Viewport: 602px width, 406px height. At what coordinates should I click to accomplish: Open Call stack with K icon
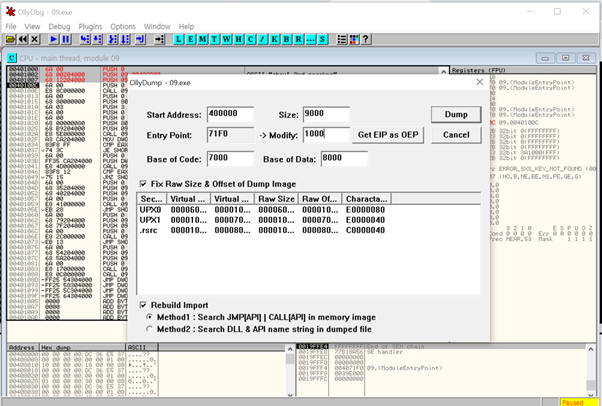click(x=274, y=39)
